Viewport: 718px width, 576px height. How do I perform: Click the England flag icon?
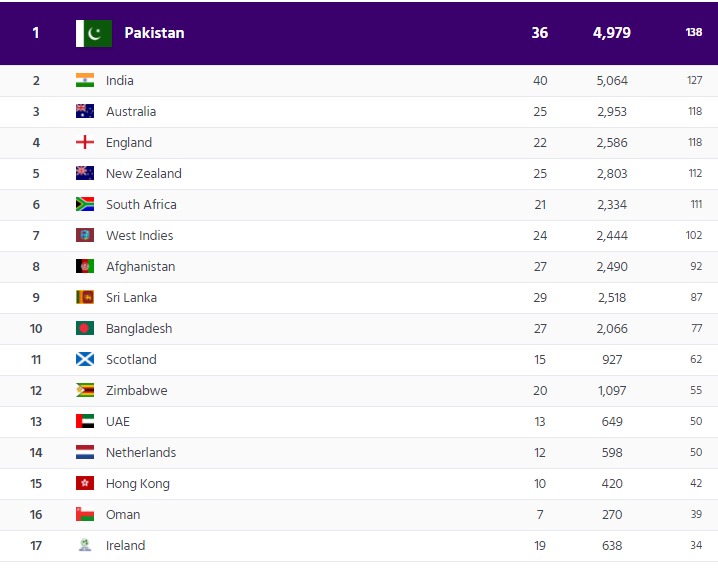(85, 143)
